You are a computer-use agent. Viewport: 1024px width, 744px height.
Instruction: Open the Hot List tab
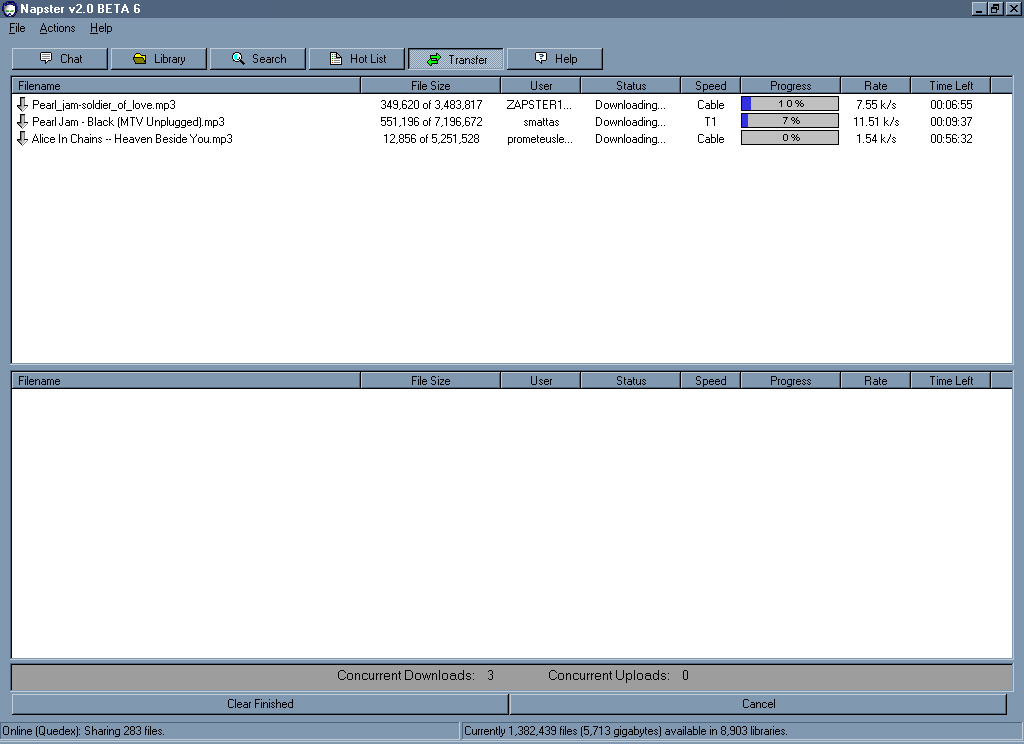[x=357, y=59]
